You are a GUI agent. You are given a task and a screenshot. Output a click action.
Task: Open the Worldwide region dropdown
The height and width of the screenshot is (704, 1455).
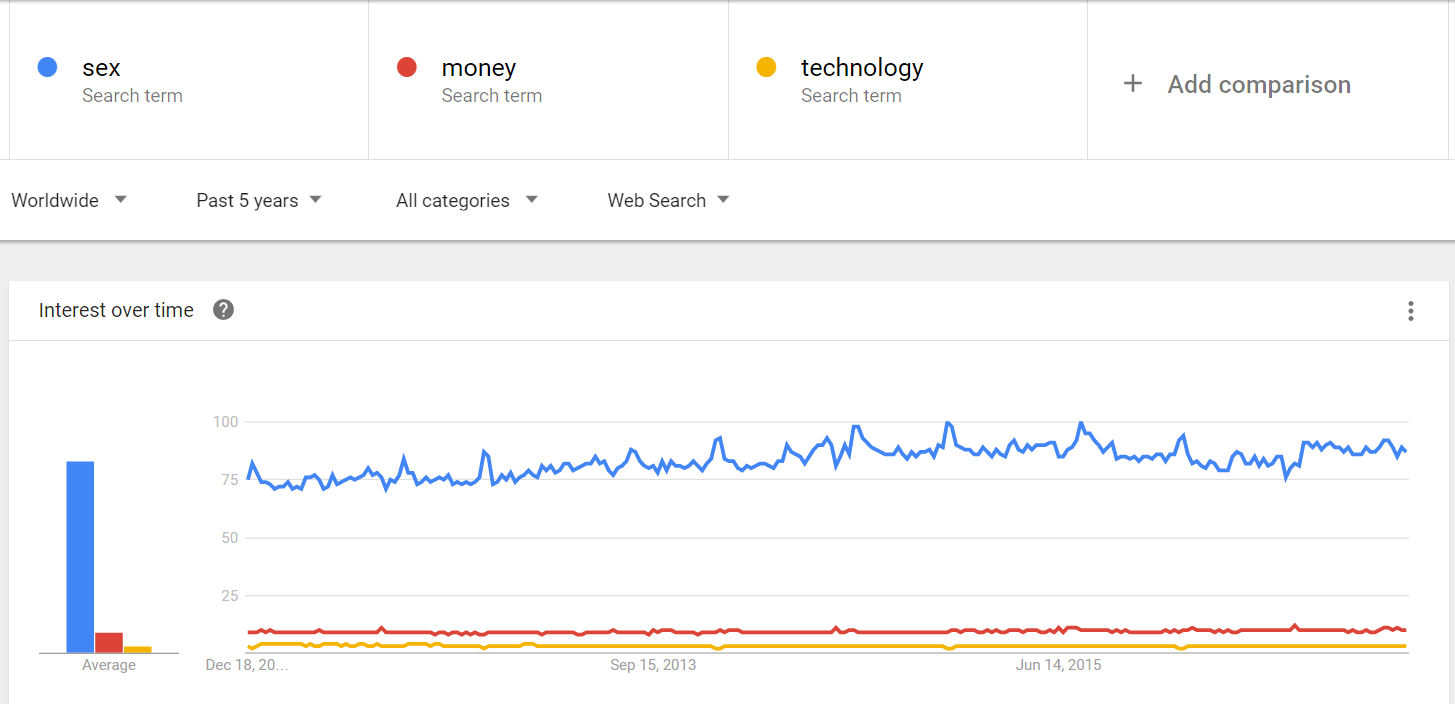point(69,200)
